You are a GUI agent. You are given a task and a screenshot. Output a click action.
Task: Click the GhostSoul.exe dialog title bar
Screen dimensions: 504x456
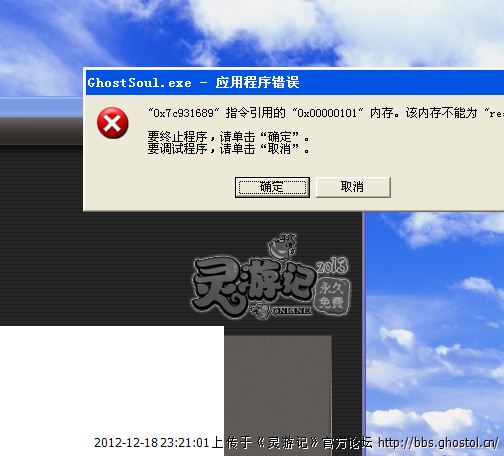click(x=294, y=82)
